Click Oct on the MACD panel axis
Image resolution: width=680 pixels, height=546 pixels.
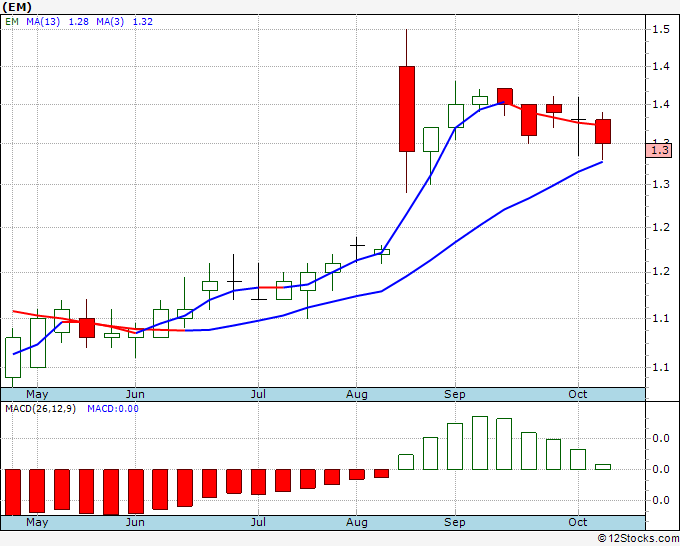click(578, 522)
